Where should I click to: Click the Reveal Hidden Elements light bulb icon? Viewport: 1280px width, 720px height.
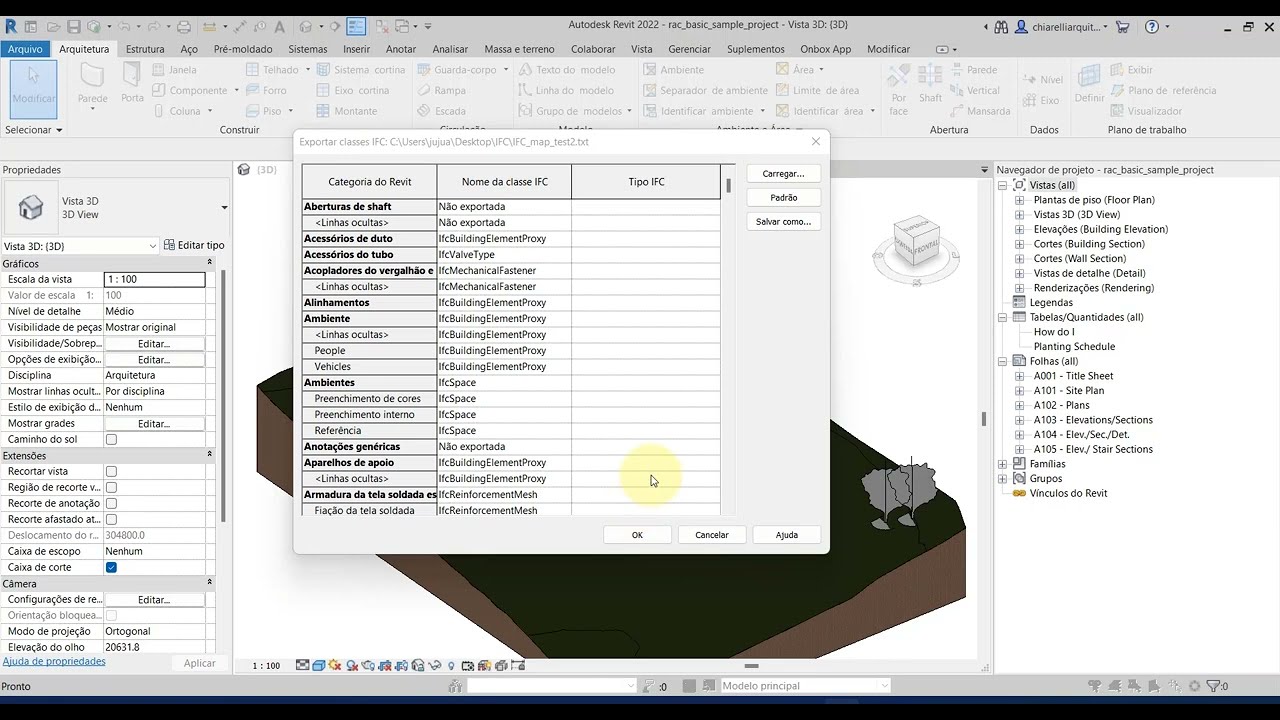point(451,666)
